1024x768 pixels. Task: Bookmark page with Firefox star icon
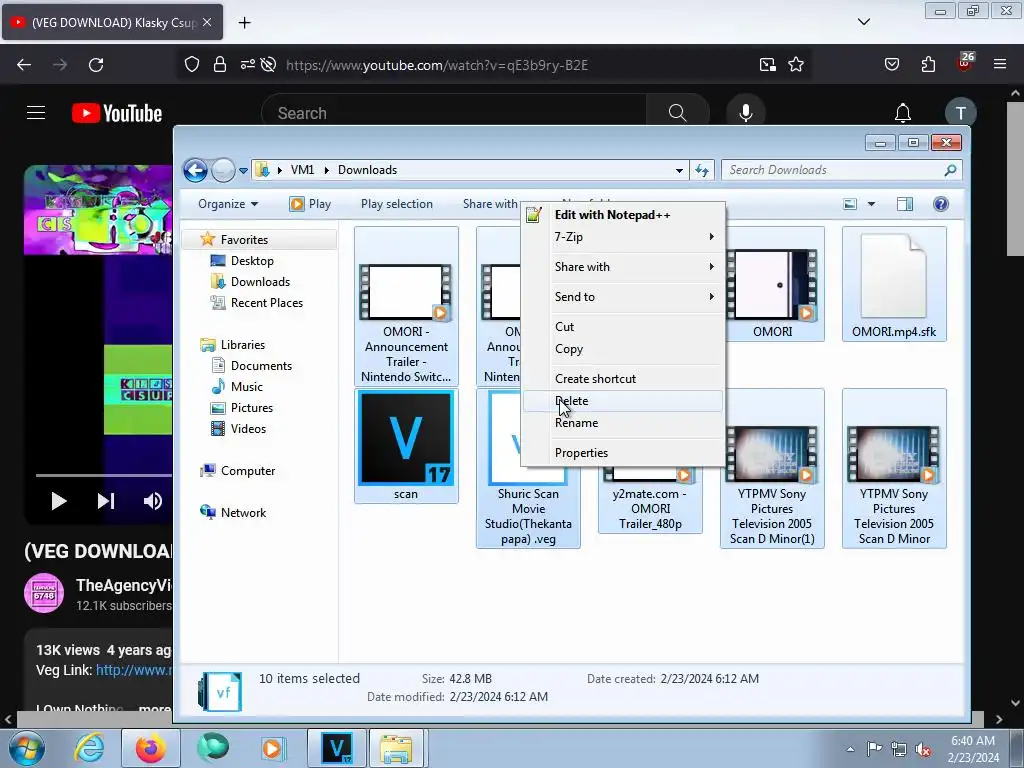tap(795, 65)
